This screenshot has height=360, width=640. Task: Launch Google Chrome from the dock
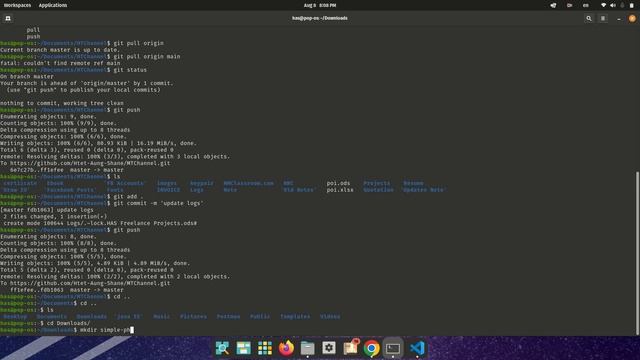371,349
